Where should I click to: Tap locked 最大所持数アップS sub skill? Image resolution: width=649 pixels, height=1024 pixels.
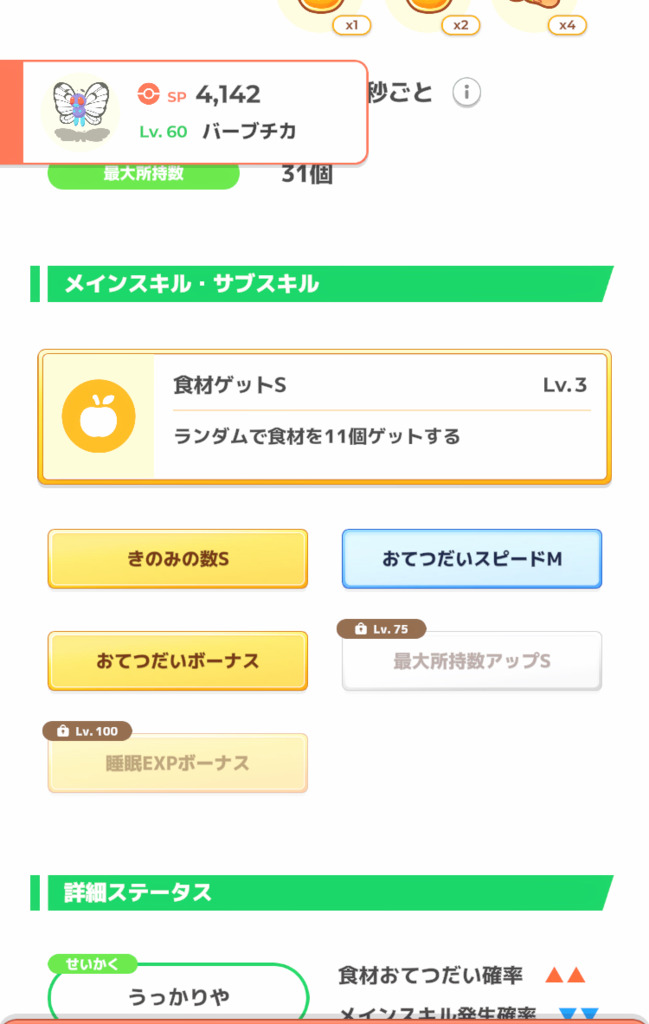click(472, 661)
